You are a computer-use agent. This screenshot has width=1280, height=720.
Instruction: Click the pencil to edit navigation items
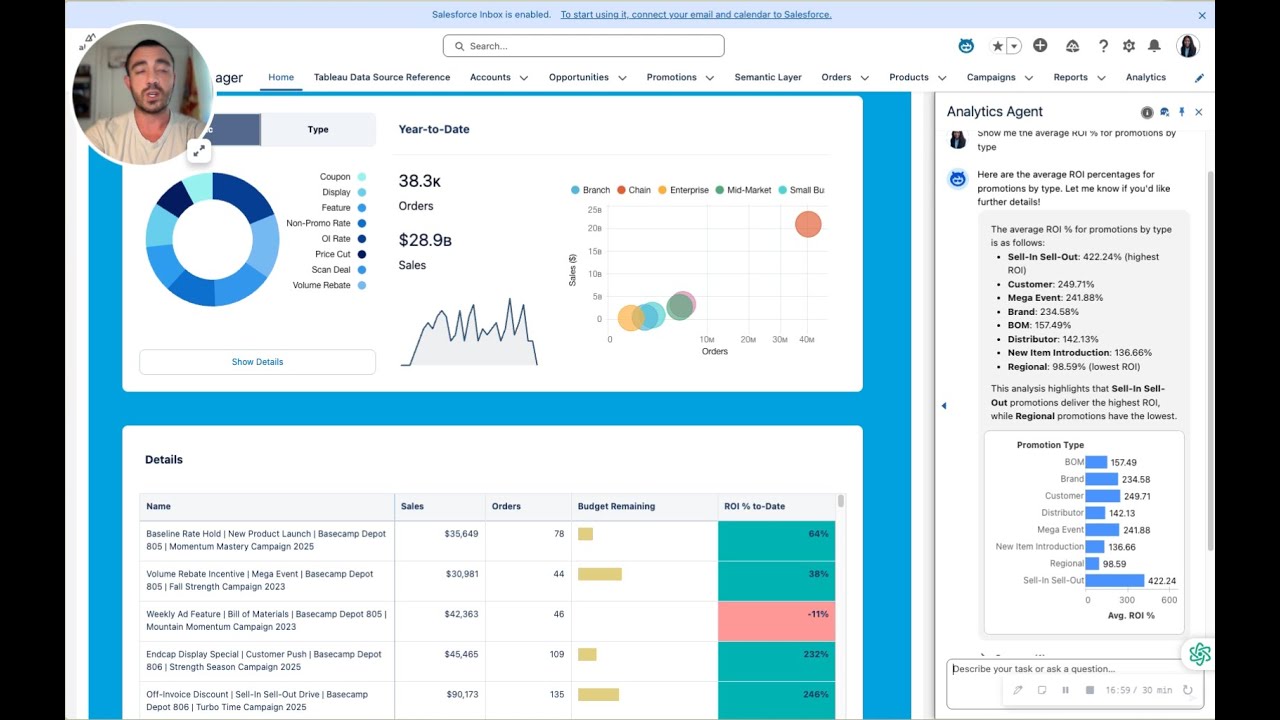(1199, 77)
